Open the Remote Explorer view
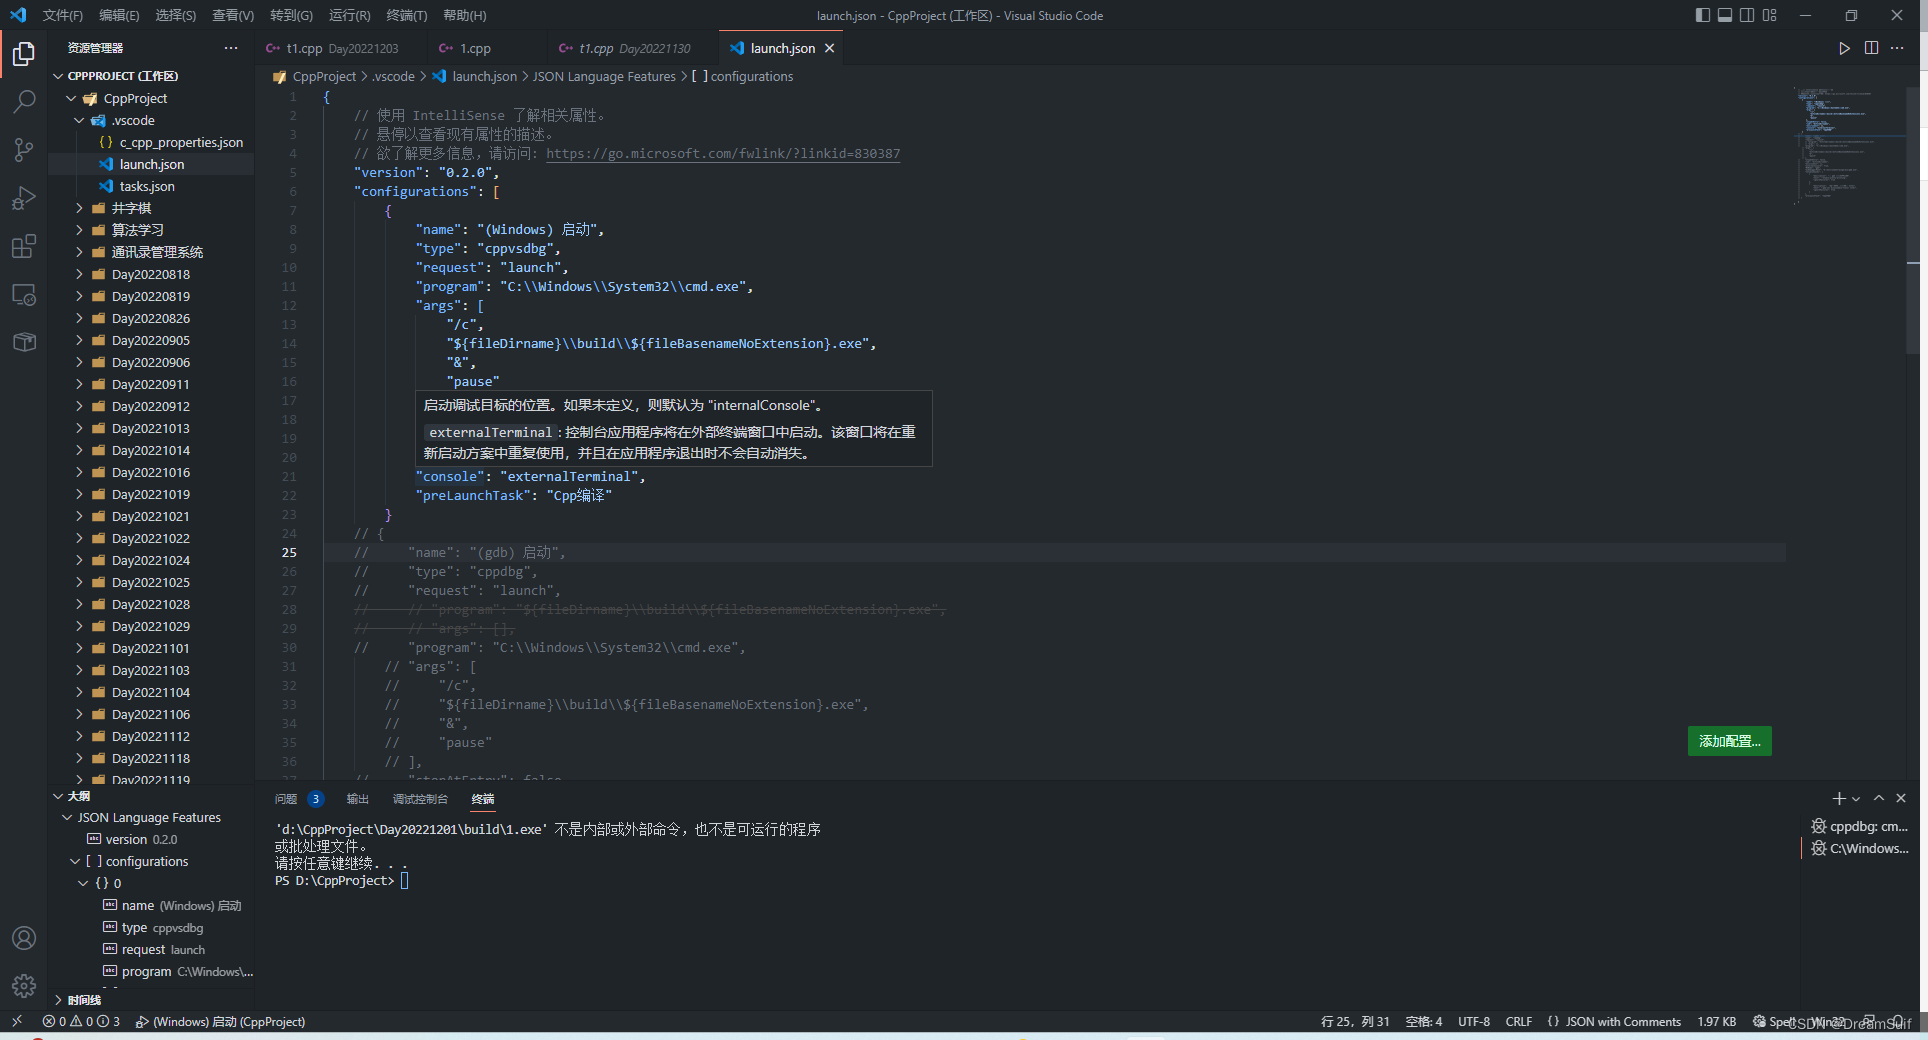This screenshot has width=1928, height=1040. (x=24, y=295)
